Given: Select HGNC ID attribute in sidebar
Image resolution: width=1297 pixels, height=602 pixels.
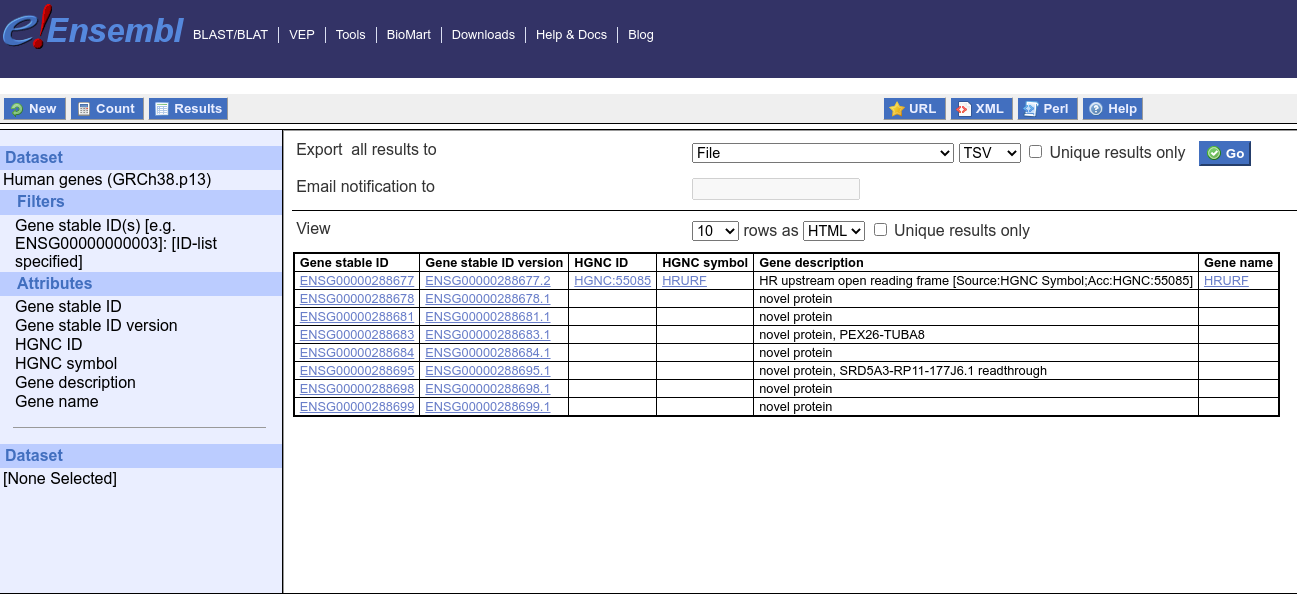Looking at the screenshot, I should pos(49,345).
